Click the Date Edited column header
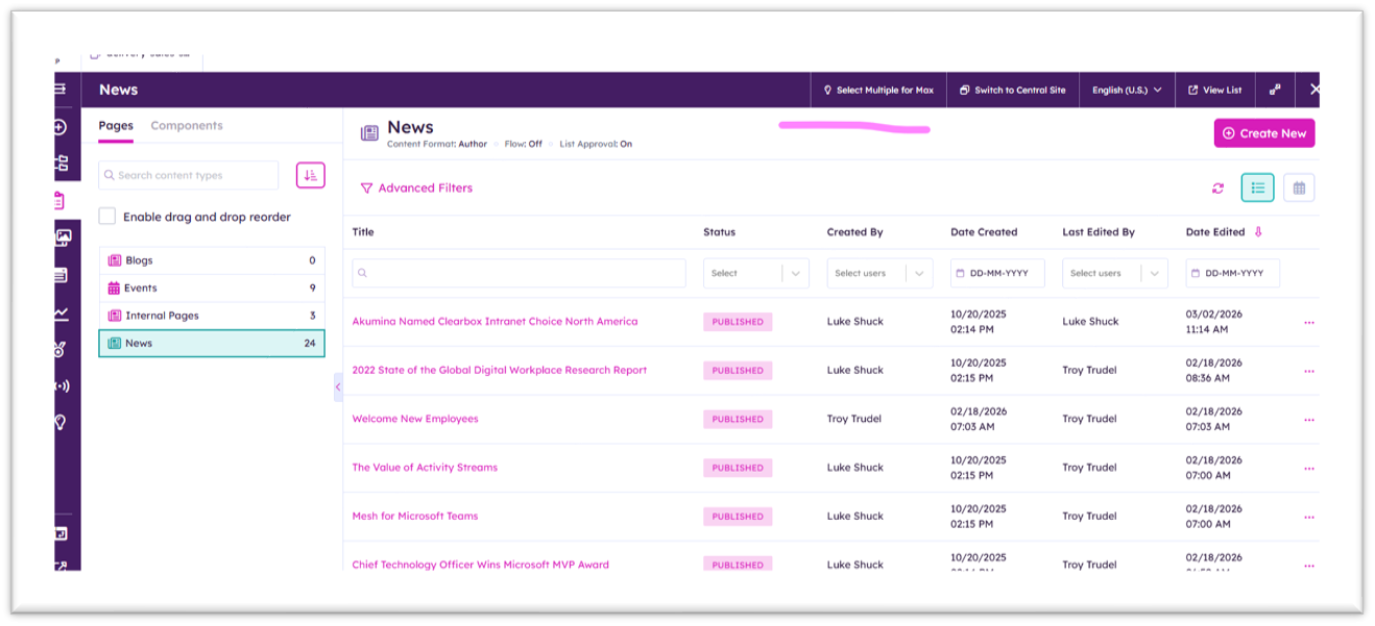1375x626 pixels. (1215, 232)
